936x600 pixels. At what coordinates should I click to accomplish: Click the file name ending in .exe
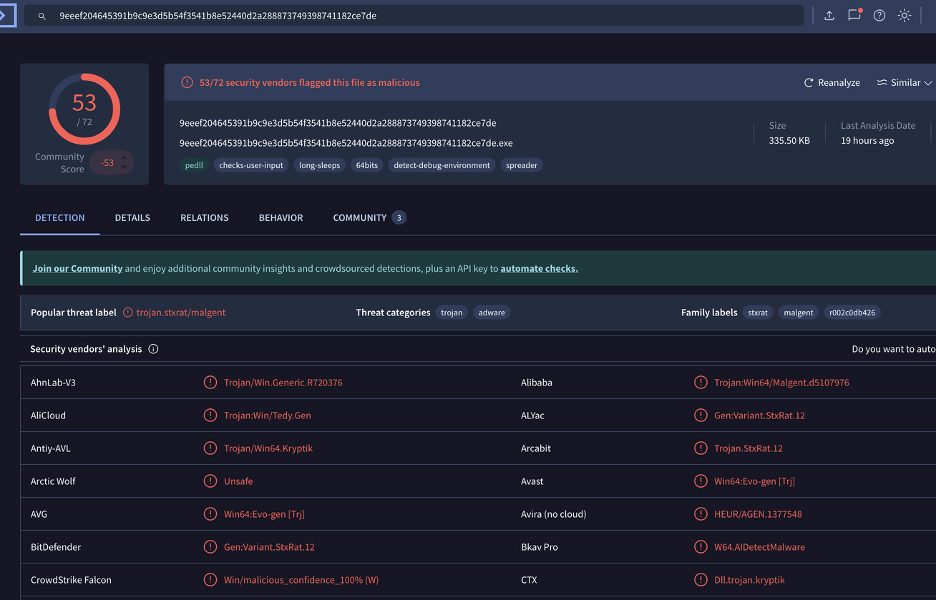point(346,143)
